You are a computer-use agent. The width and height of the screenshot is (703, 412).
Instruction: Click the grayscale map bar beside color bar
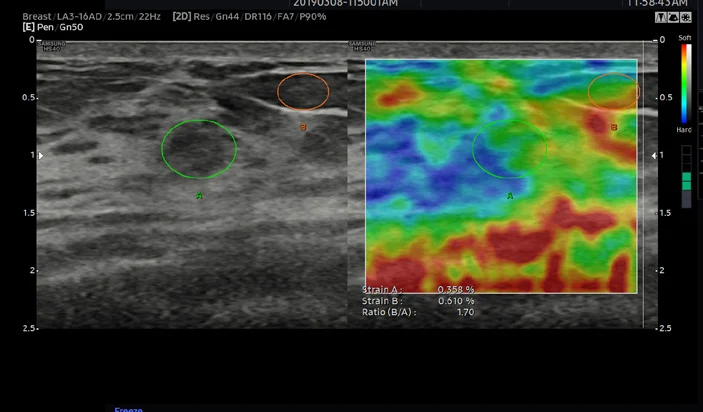tap(690, 84)
